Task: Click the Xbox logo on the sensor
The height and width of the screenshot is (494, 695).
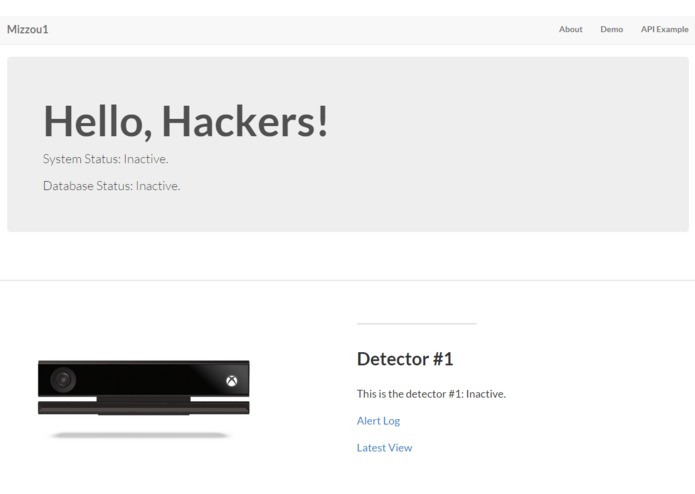Action: point(231,381)
